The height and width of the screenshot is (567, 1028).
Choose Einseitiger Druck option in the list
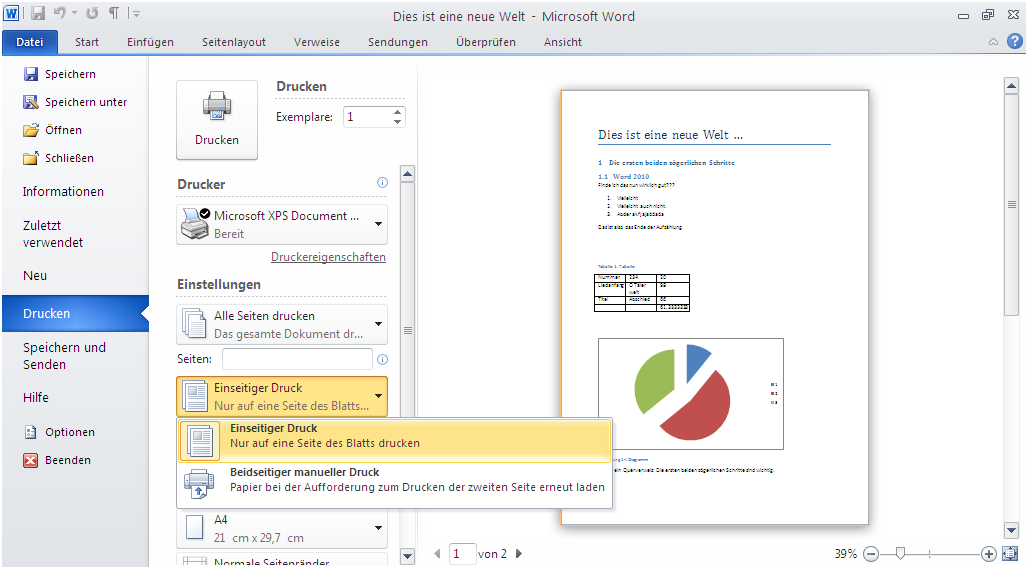tap(395, 440)
